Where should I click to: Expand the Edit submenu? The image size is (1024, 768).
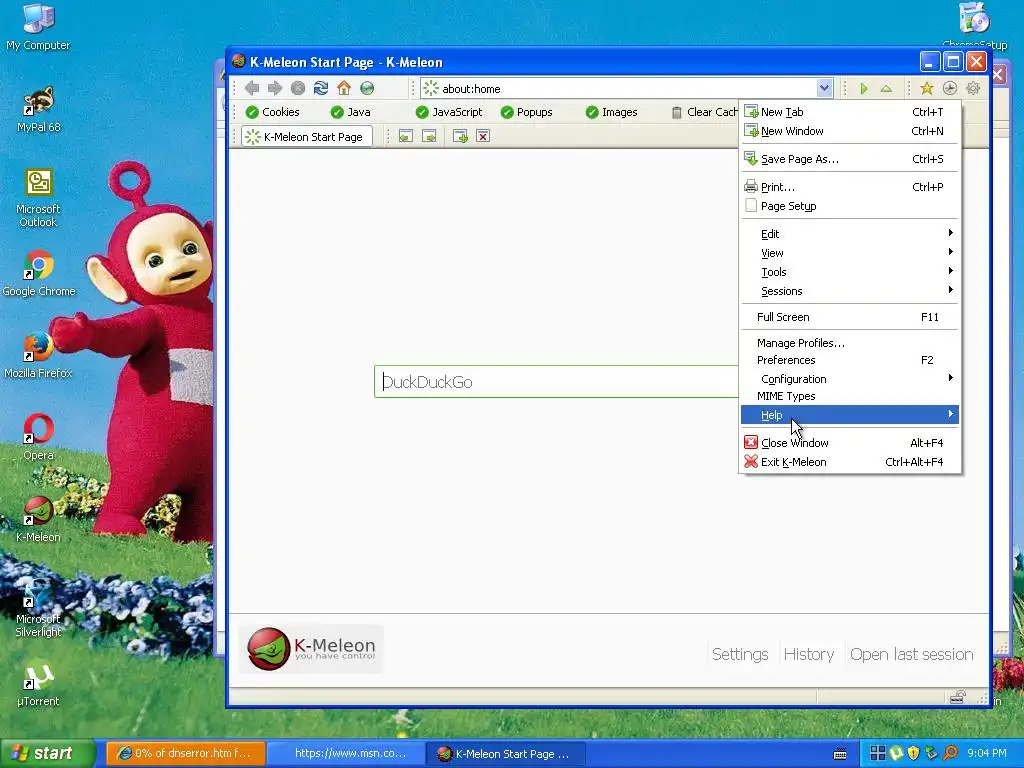point(850,234)
